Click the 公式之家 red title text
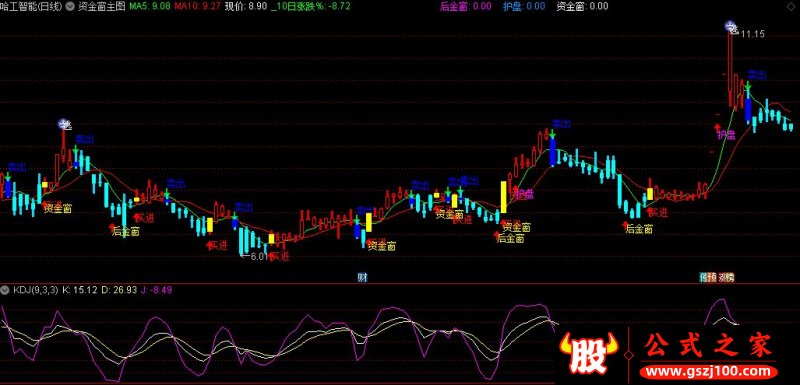The height and width of the screenshot is (385, 800). (x=709, y=347)
